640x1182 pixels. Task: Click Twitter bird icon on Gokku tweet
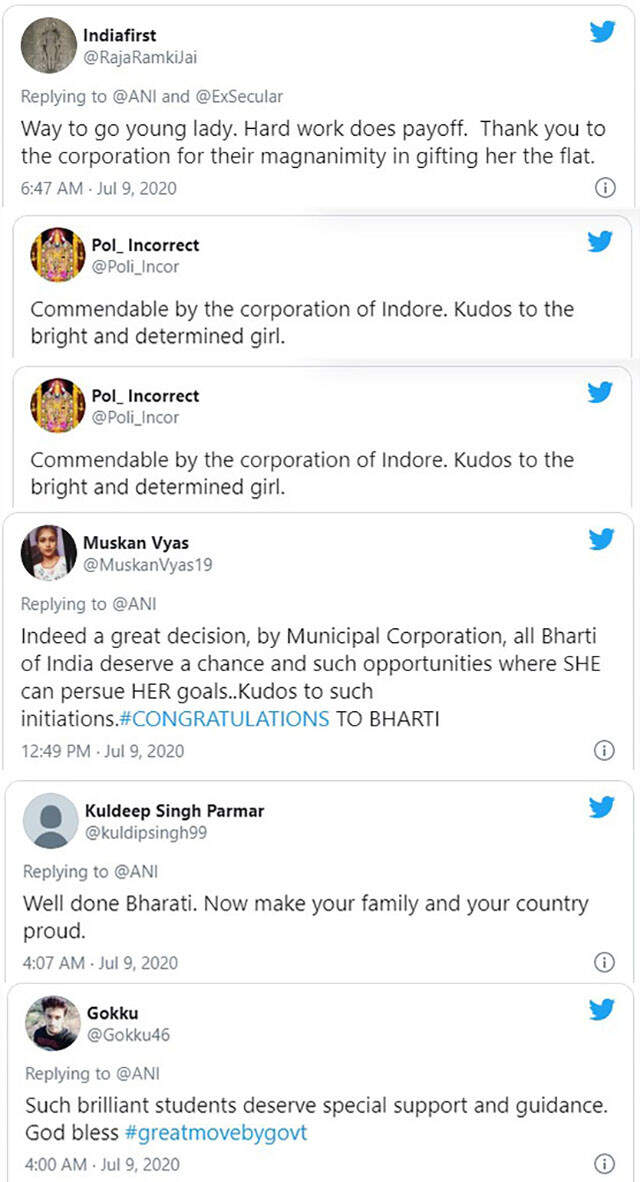coord(601,1010)
